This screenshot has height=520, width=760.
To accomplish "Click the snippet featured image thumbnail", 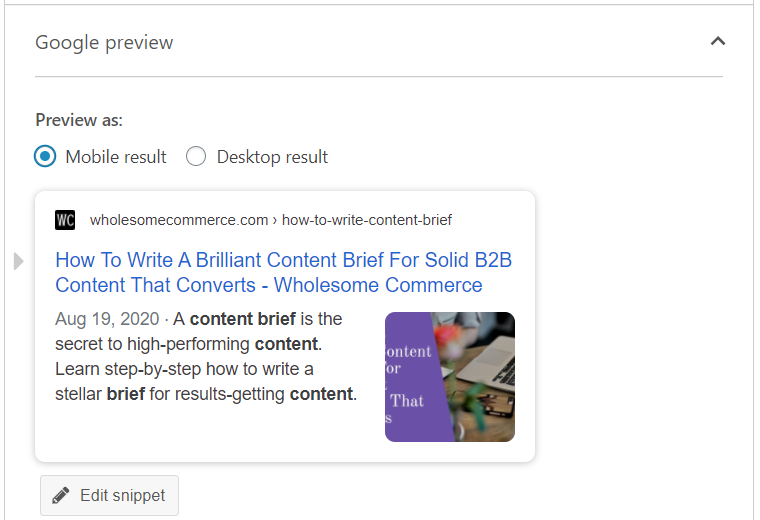I will click(450, 377).
